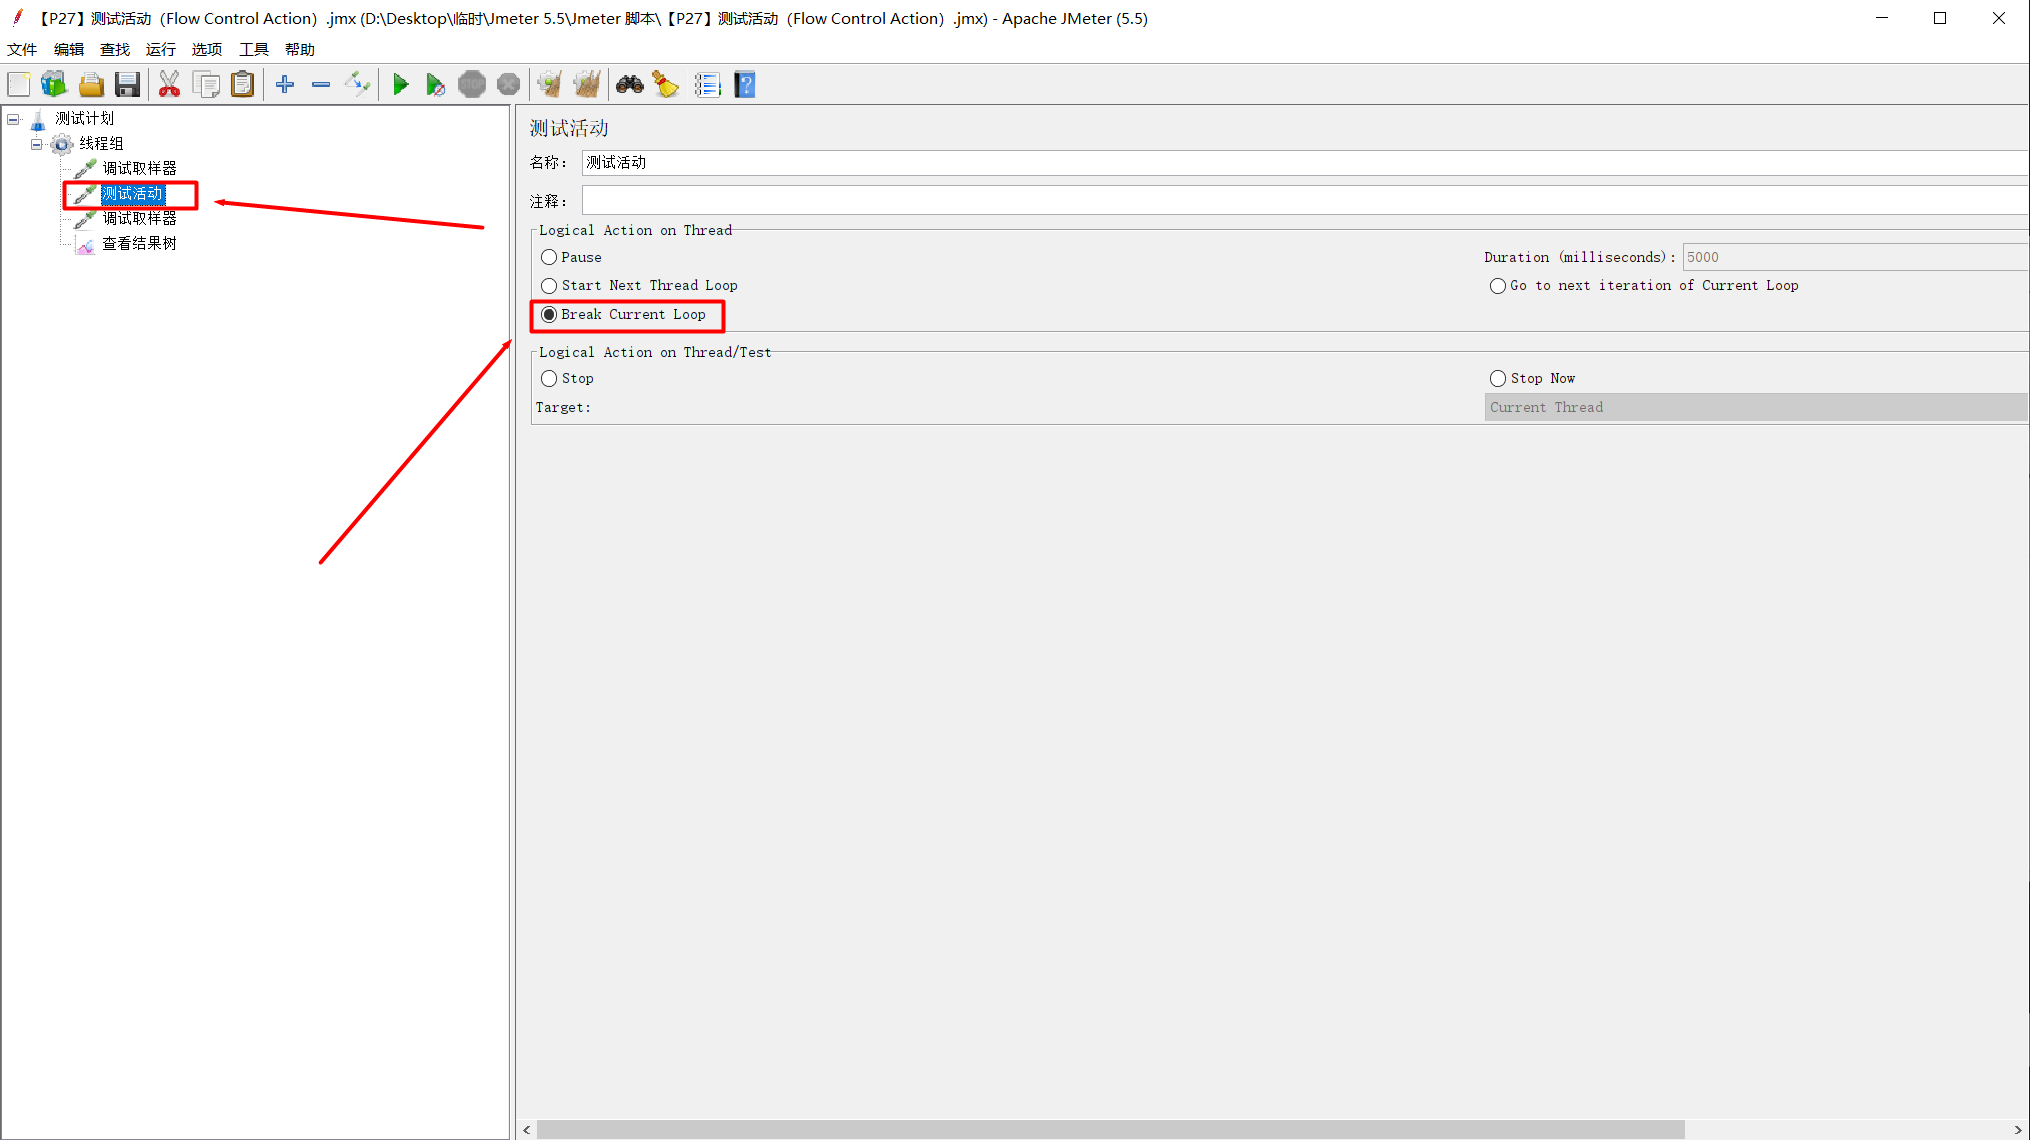Click the Reset Search yellow broom icon
This screenshot has height=1140, width=2030.
(665, 85)
